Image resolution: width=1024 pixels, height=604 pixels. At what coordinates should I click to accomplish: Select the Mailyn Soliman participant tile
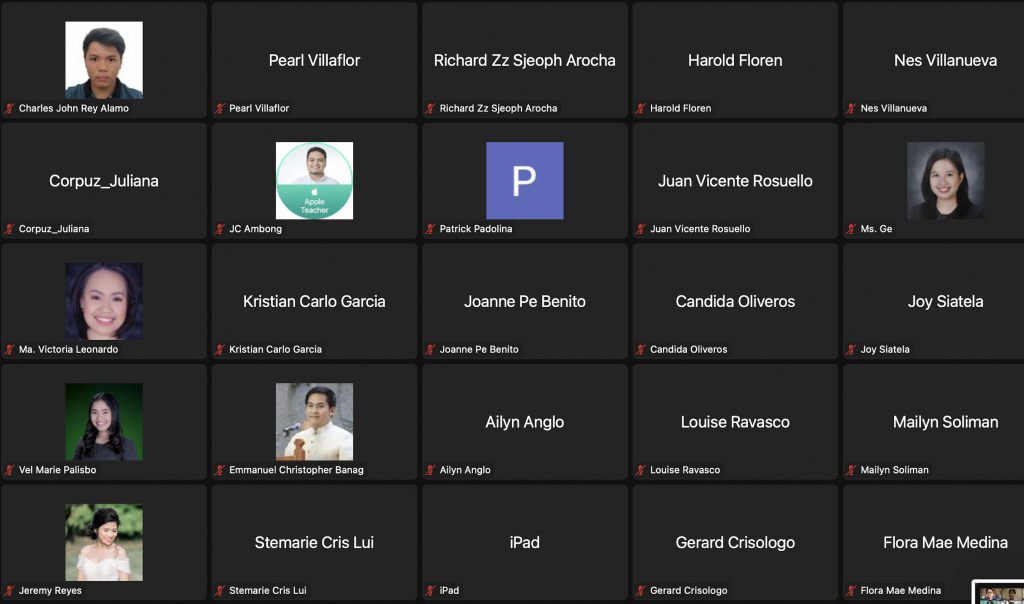coord(945,422)
